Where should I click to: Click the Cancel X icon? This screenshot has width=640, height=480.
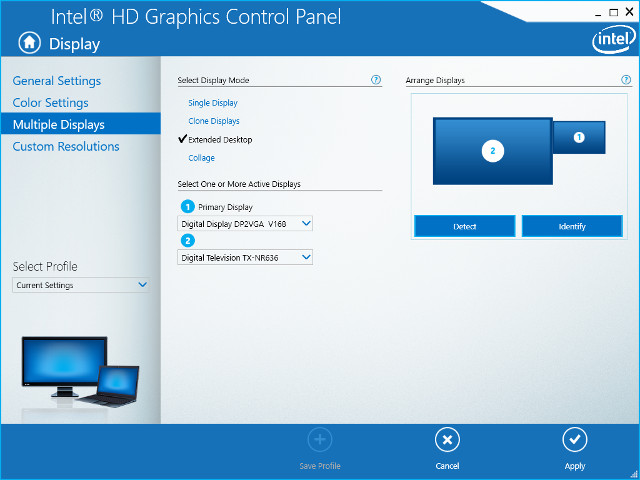pos(447,440)
